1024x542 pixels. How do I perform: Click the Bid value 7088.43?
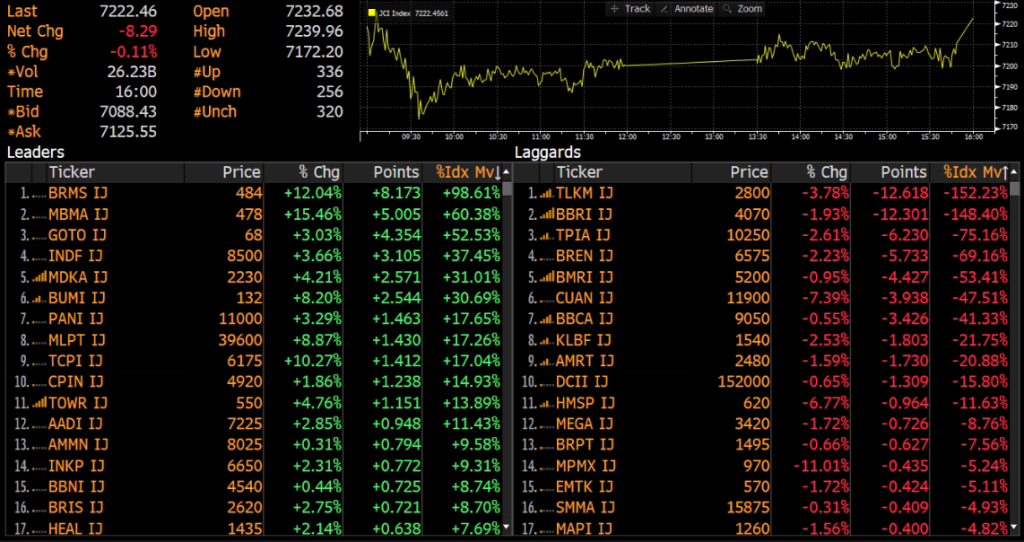(x=129, y=112)
